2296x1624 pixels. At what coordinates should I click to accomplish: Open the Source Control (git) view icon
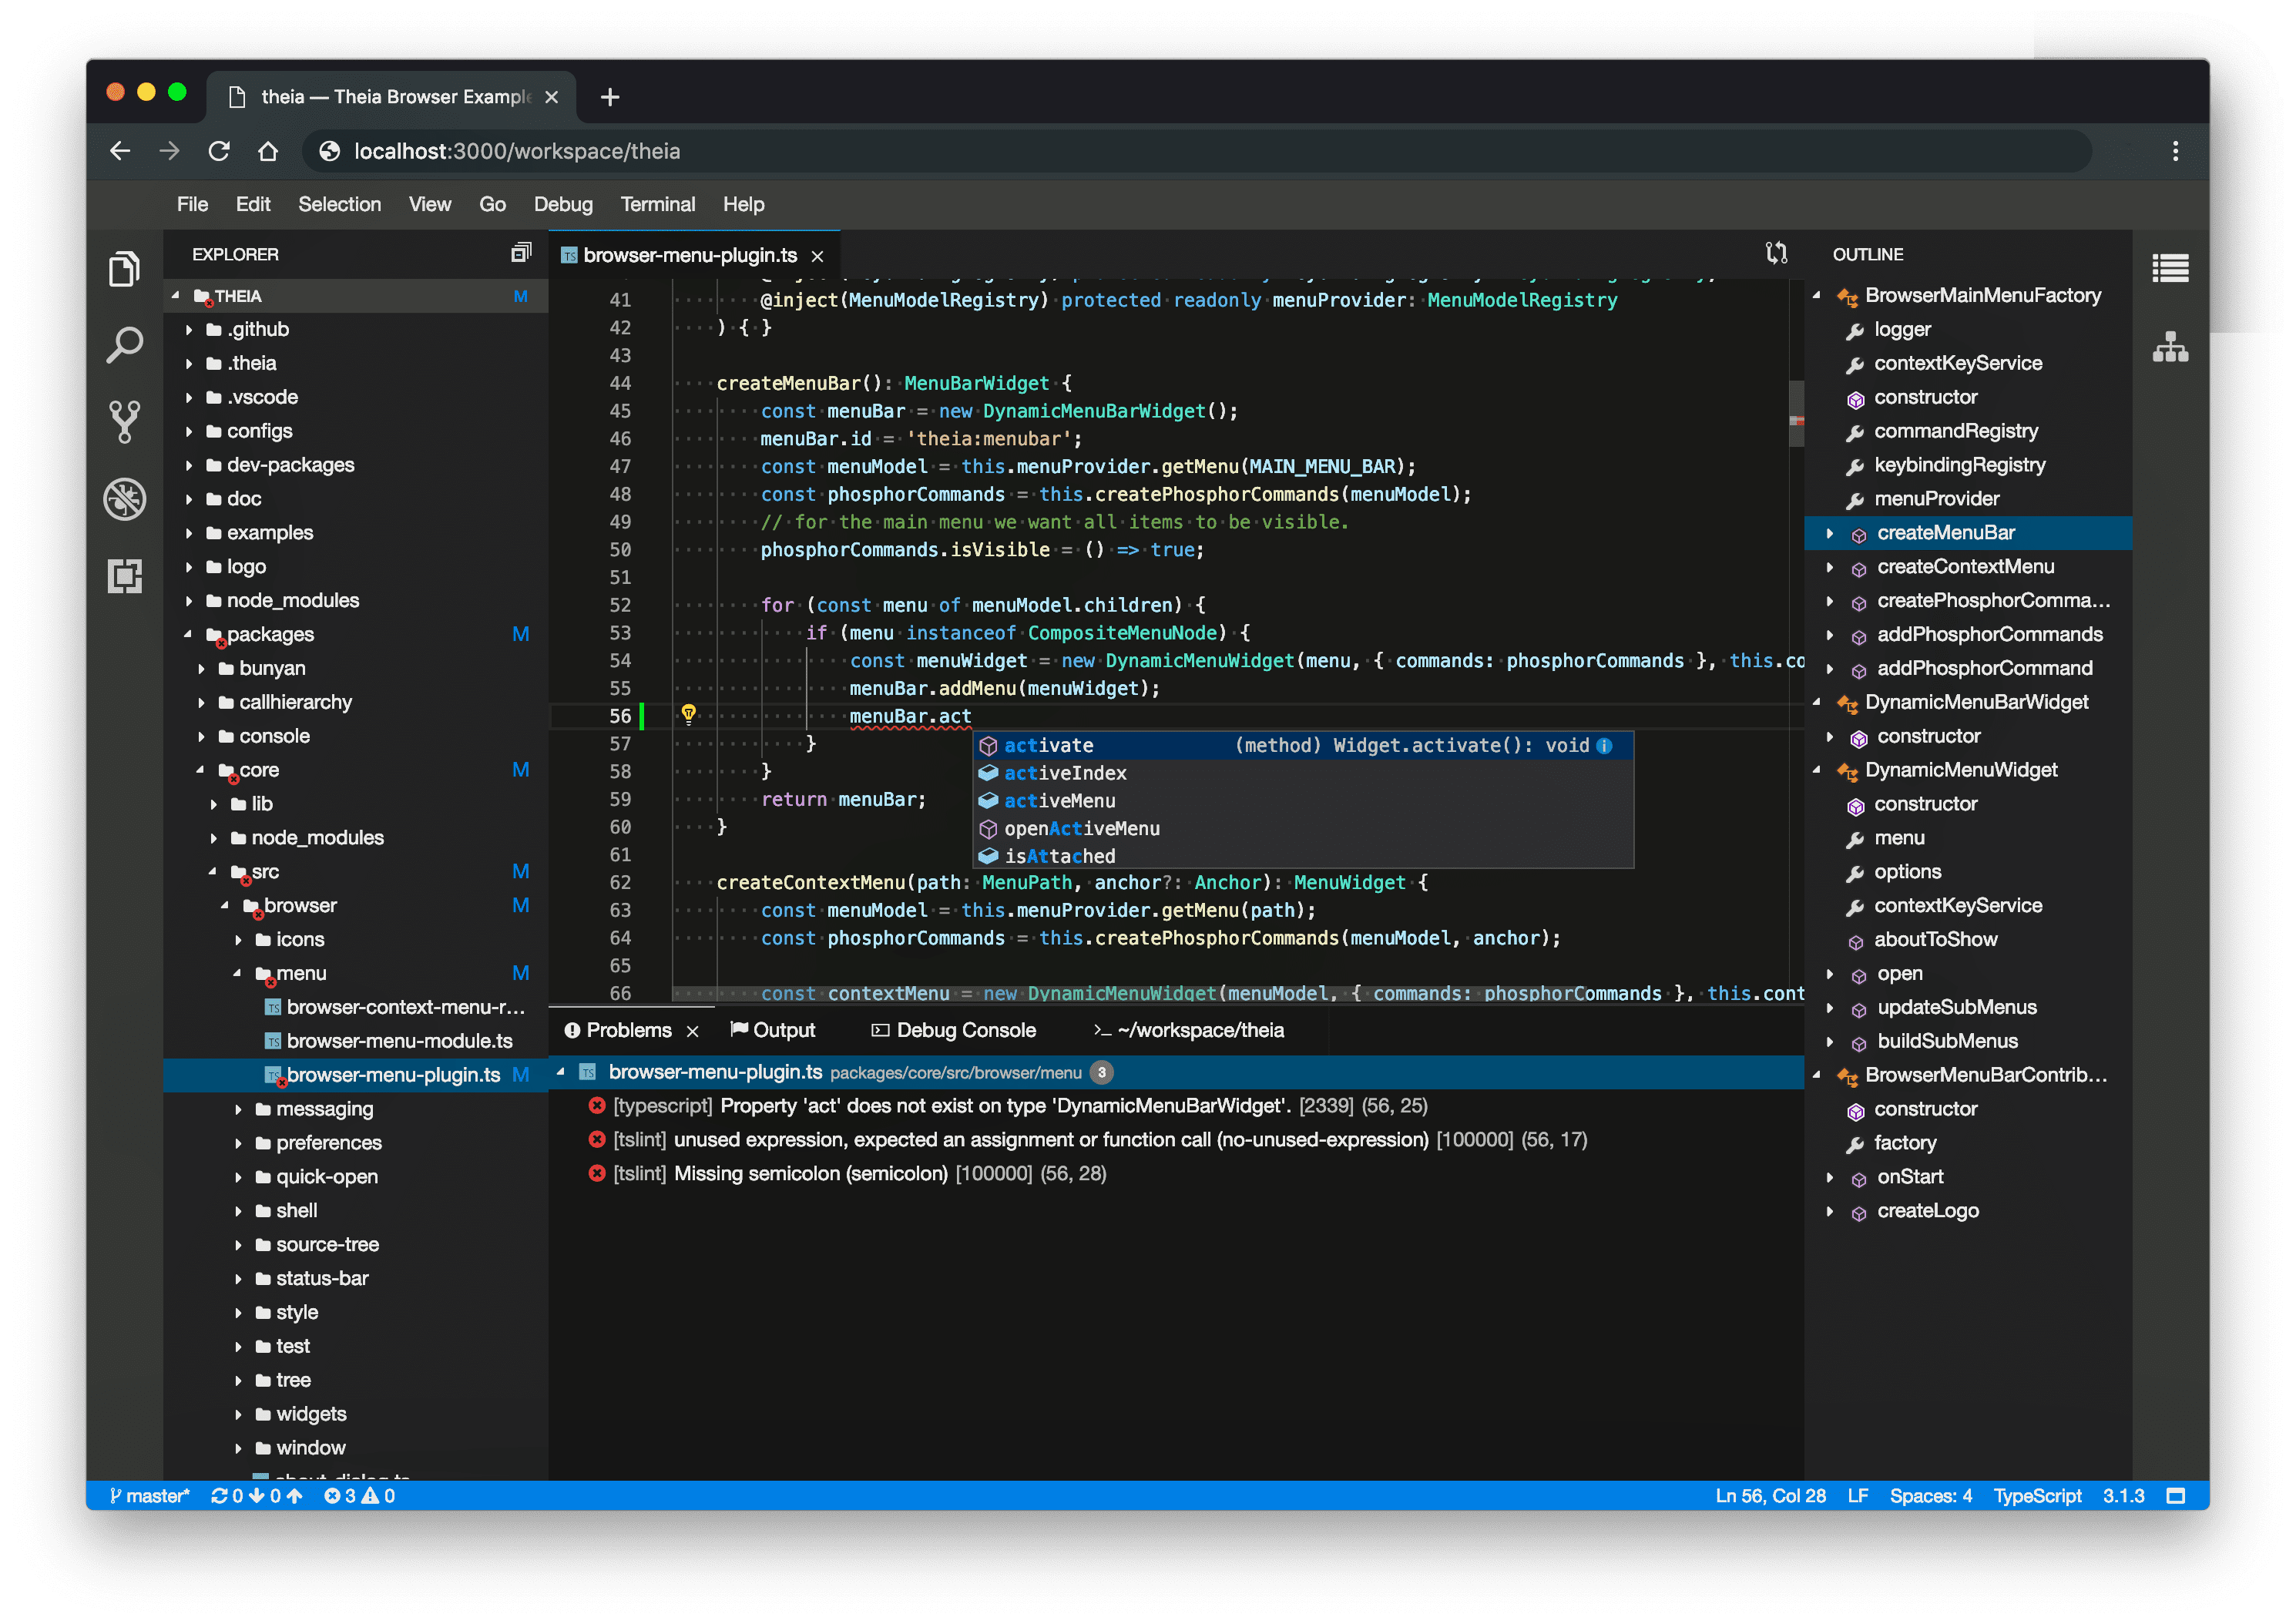point(125,421)
